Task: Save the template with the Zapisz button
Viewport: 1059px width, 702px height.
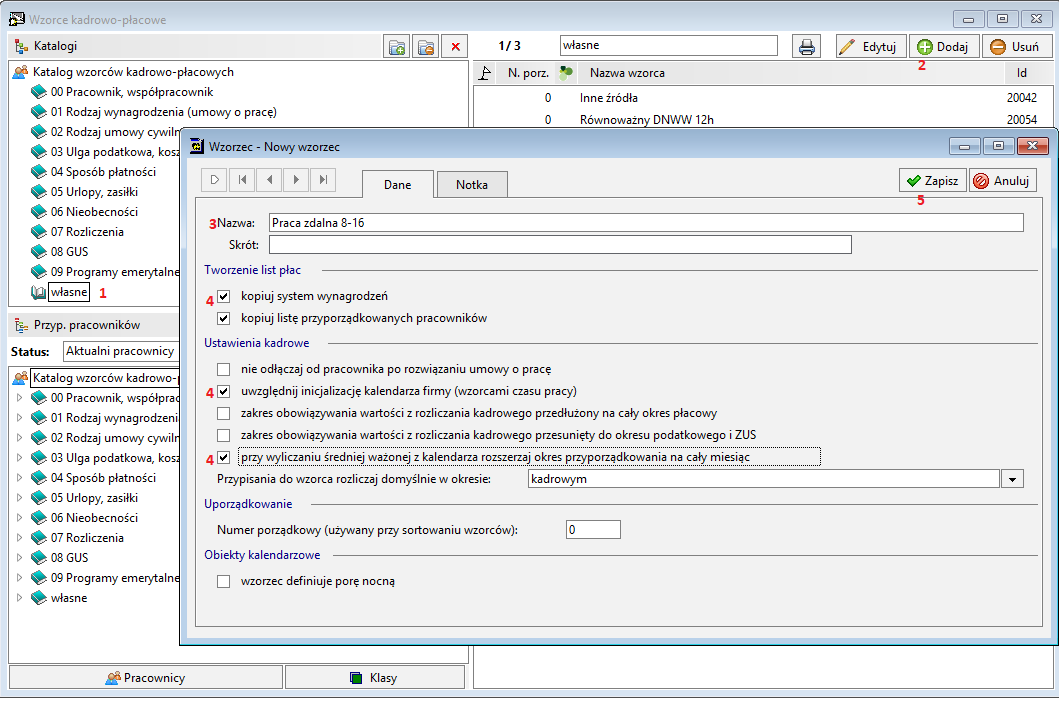Action: (933, 180)
